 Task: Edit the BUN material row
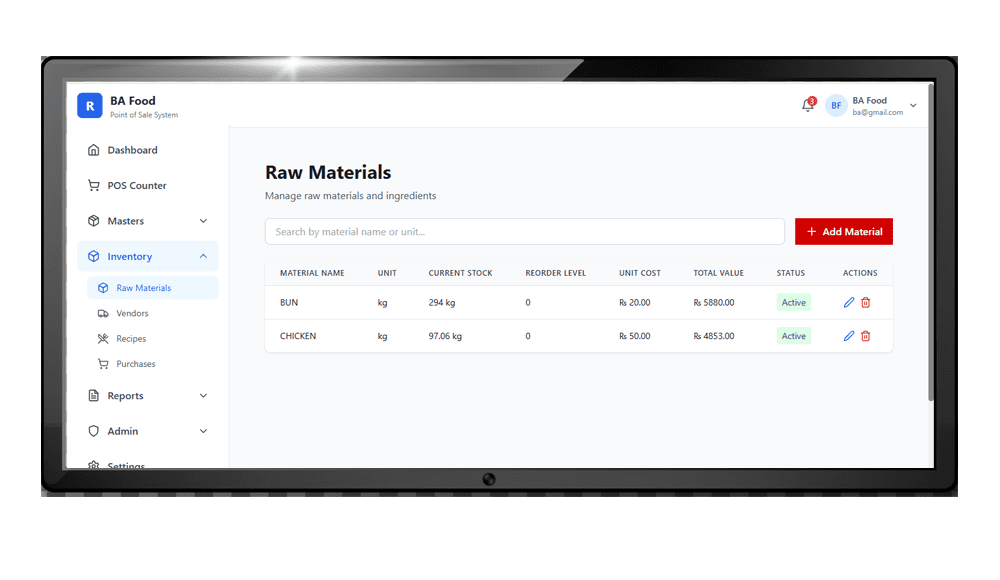(849, 303)
